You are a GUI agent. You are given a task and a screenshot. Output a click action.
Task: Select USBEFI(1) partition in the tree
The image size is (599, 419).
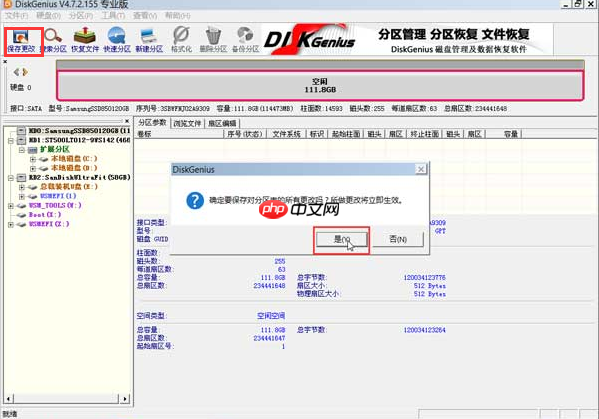click(58, 196)
